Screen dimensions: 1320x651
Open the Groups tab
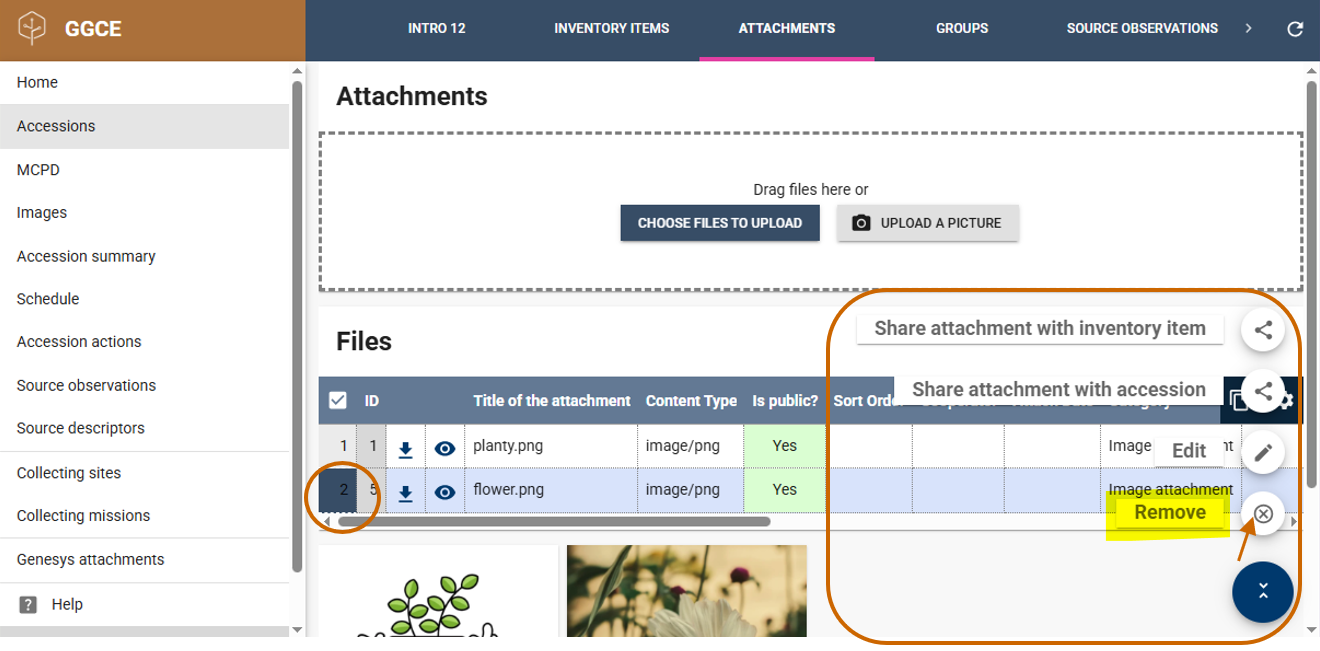[961, 29]
